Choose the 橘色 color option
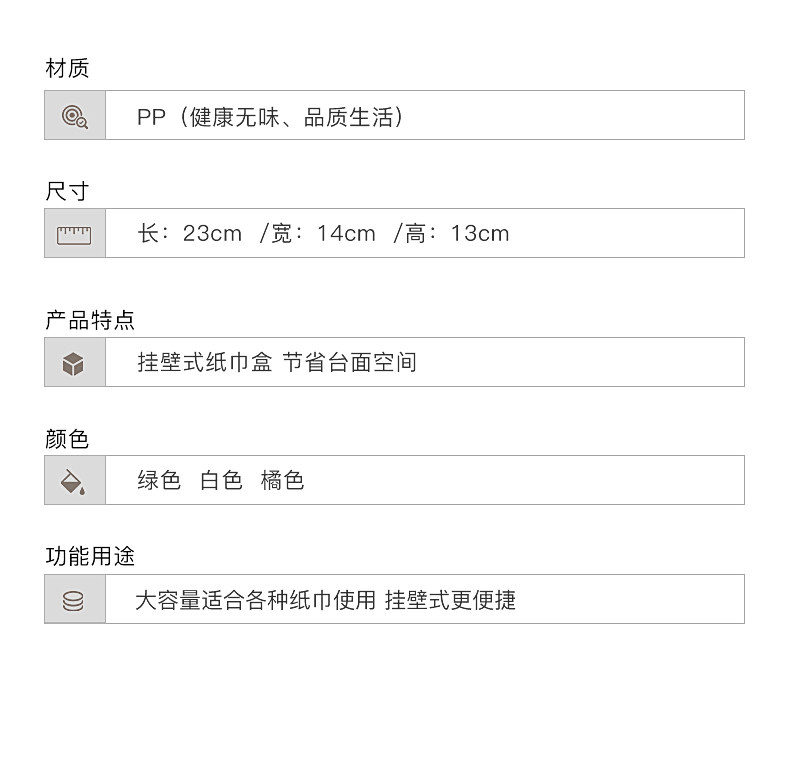 point(282,481)
